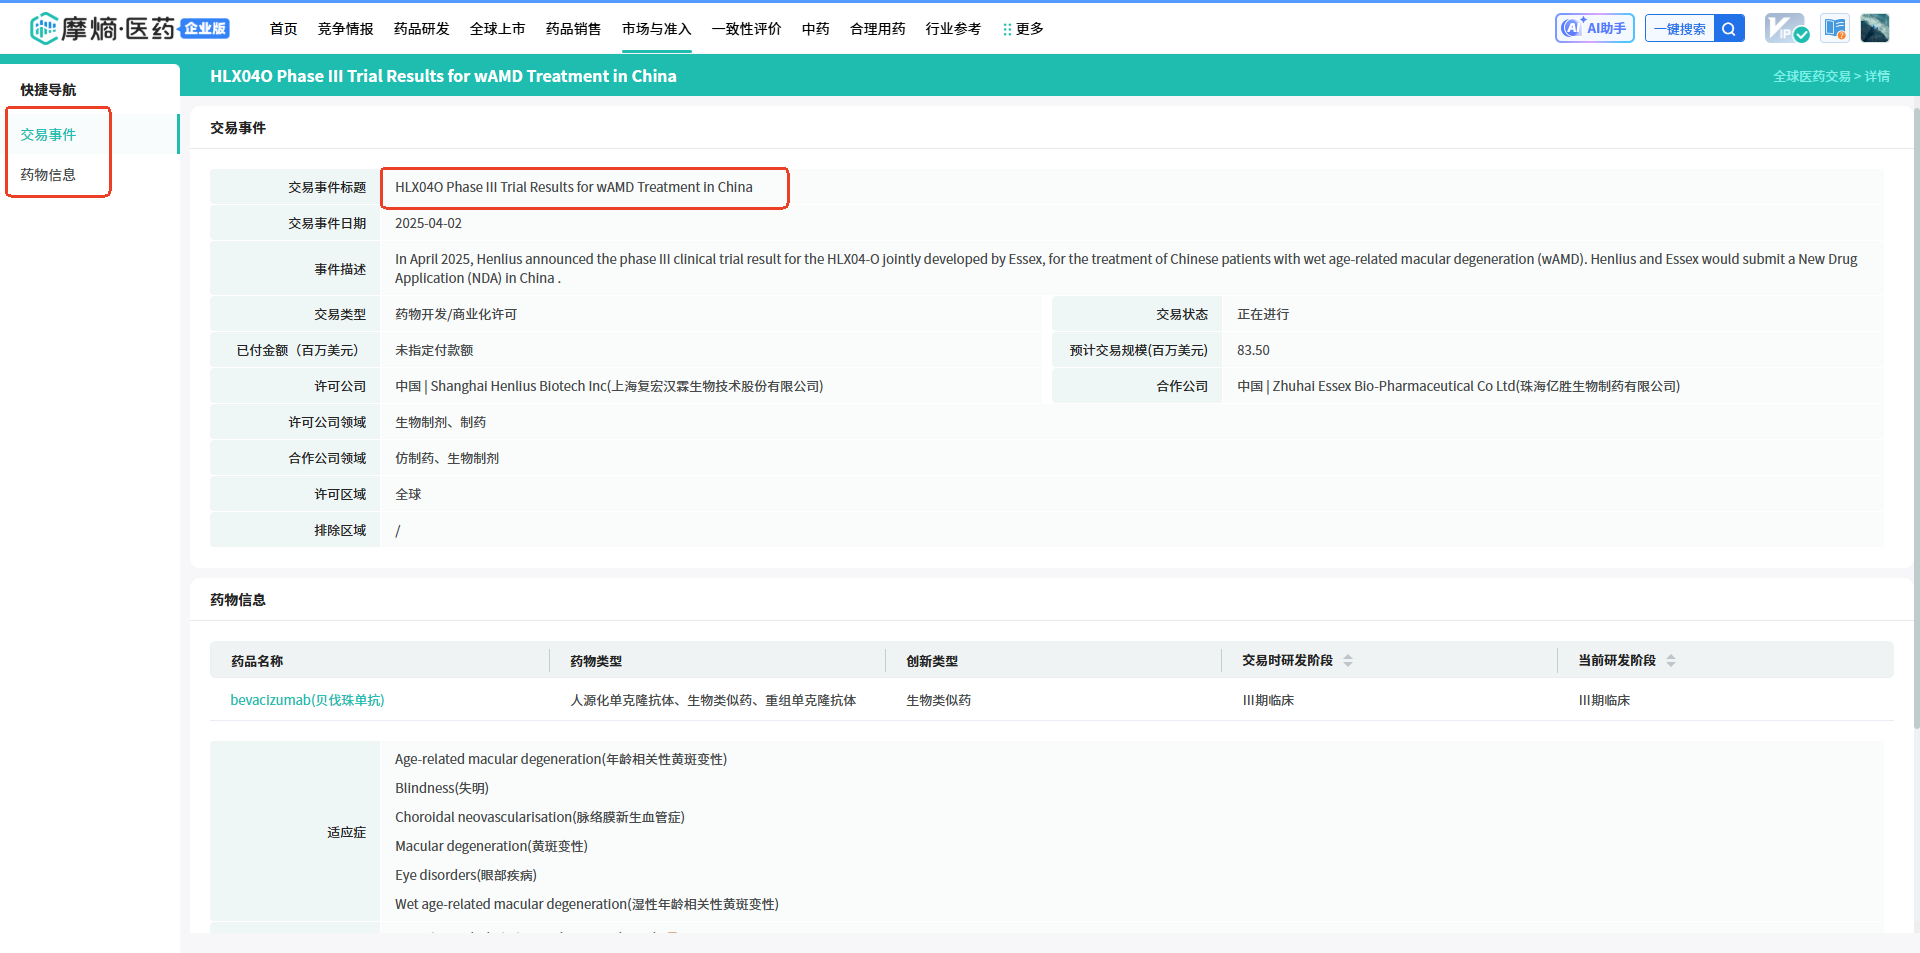Jump to 药物信息 in quick navigation
Viewport: 1920px width, 953px height.
click(48, 174)
